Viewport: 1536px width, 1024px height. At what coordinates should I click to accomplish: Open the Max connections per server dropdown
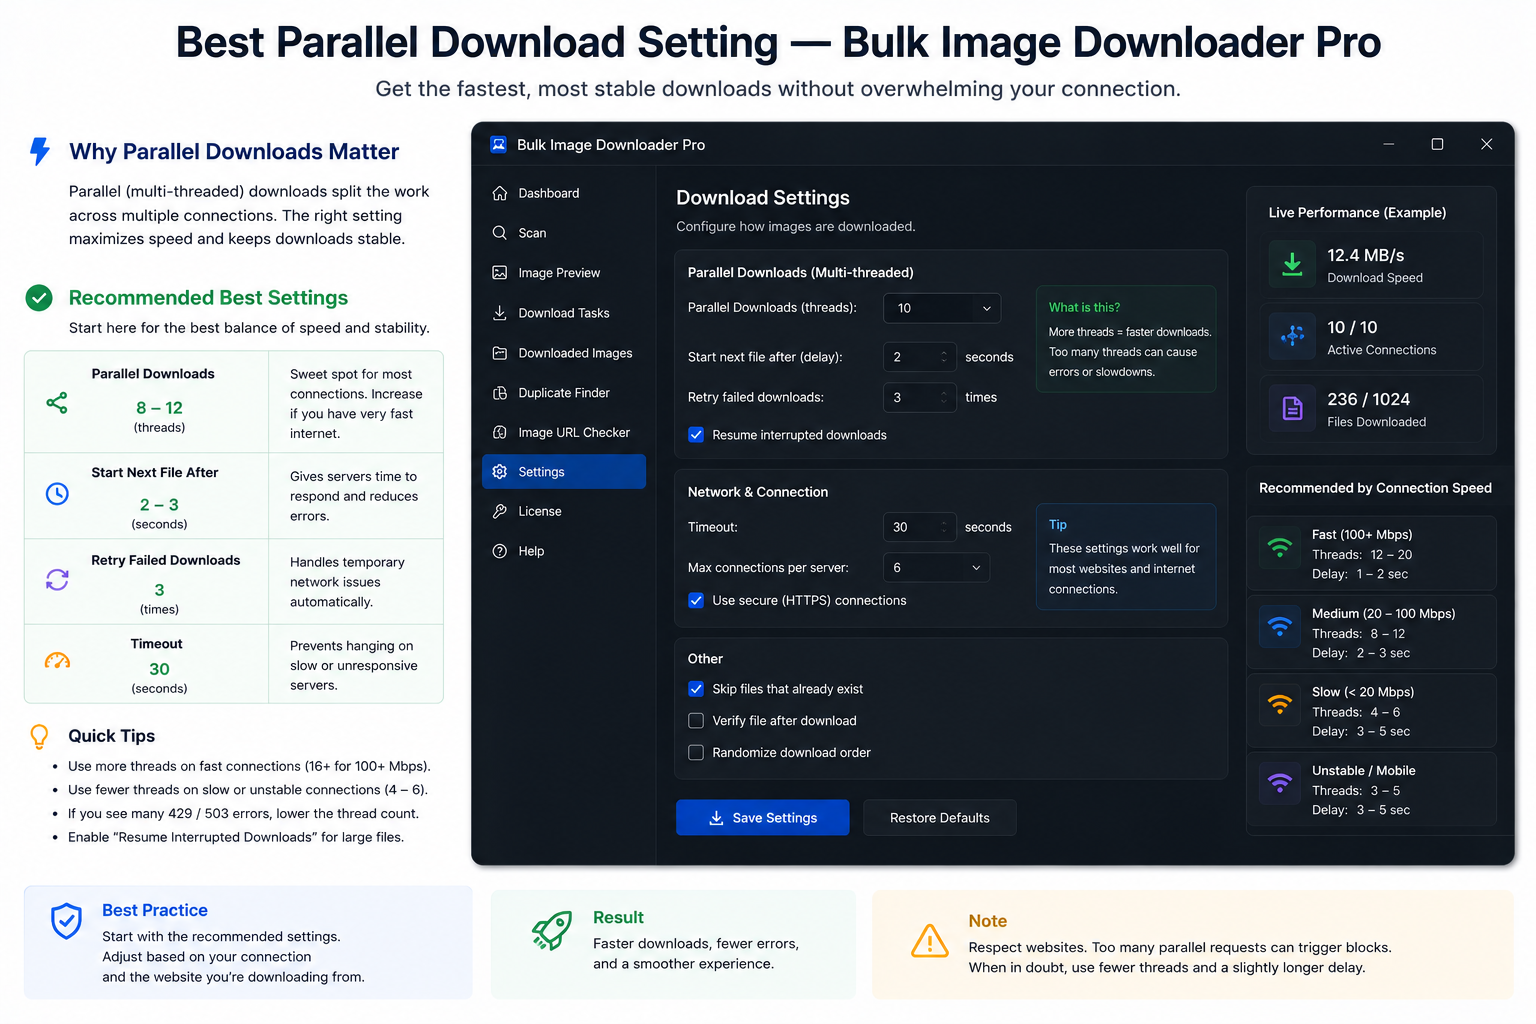[936, 567]
